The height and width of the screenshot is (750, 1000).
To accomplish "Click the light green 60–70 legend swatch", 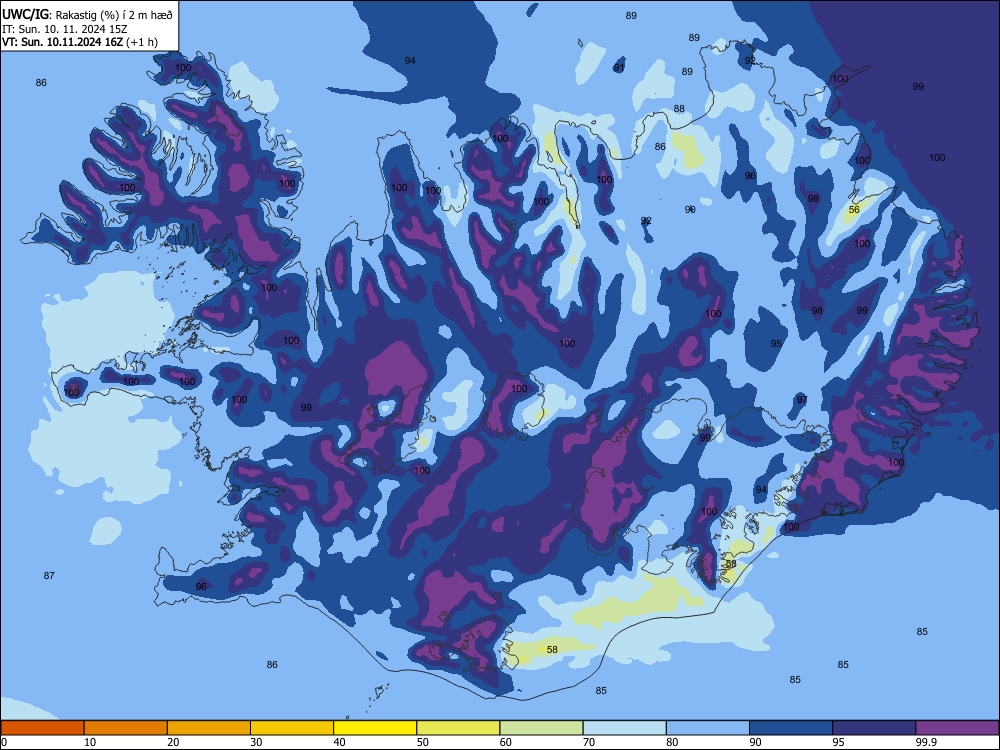I will tap(541, 728).
